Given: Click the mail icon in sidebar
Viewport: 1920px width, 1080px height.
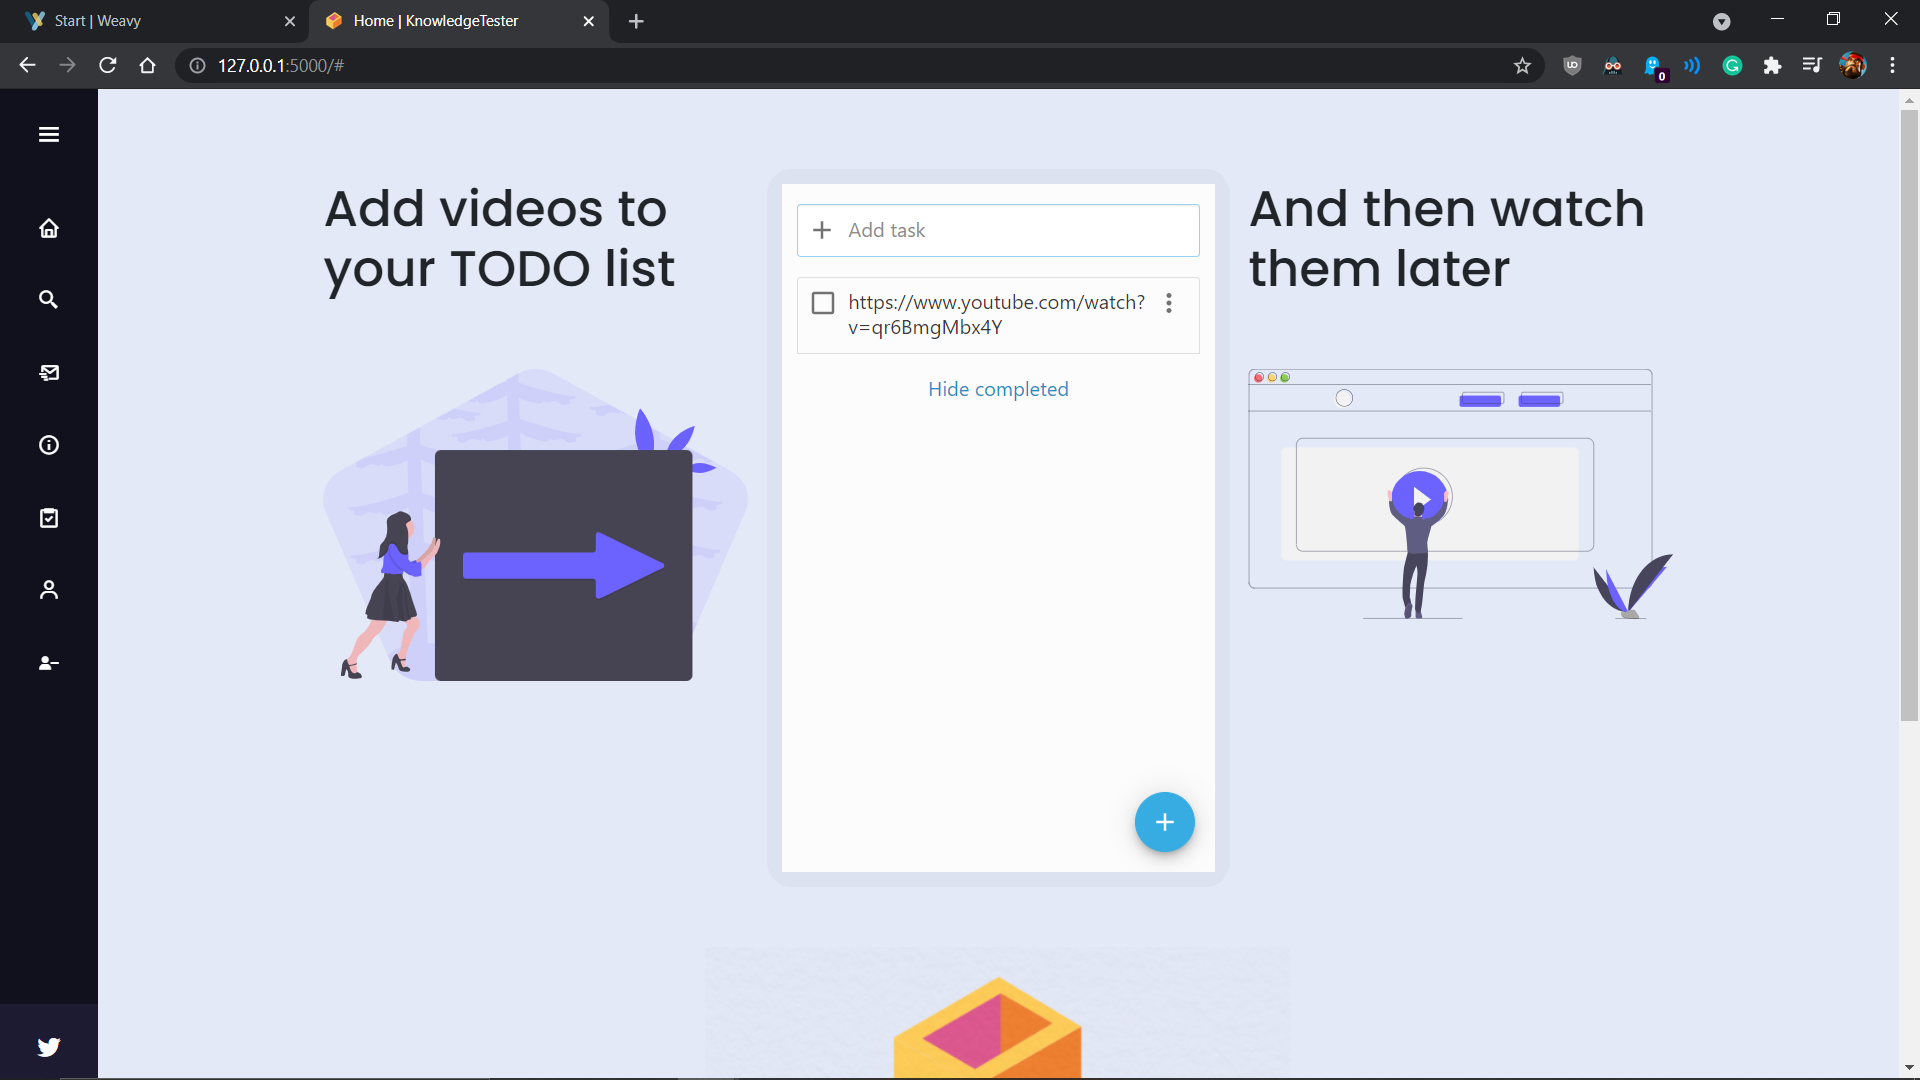Looking at the screenshot, I should [x=48, y=373].
